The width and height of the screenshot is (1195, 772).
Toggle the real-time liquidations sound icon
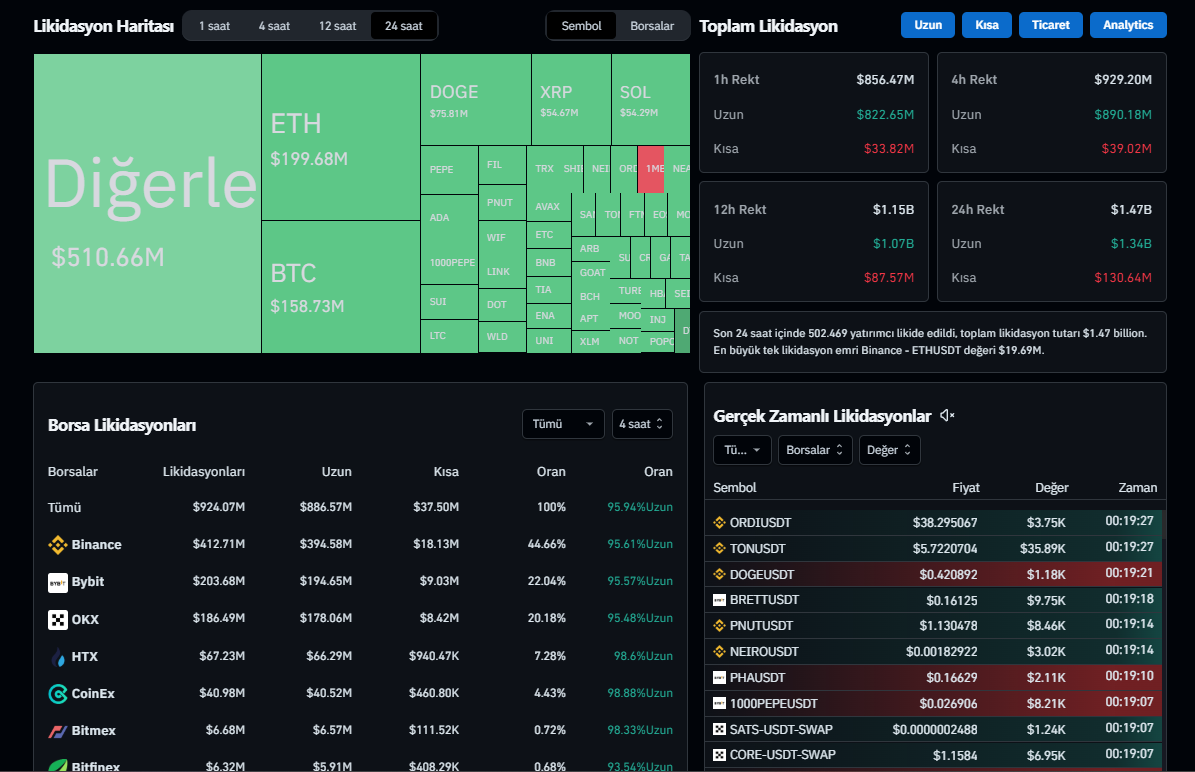click(x=947, y=416)
